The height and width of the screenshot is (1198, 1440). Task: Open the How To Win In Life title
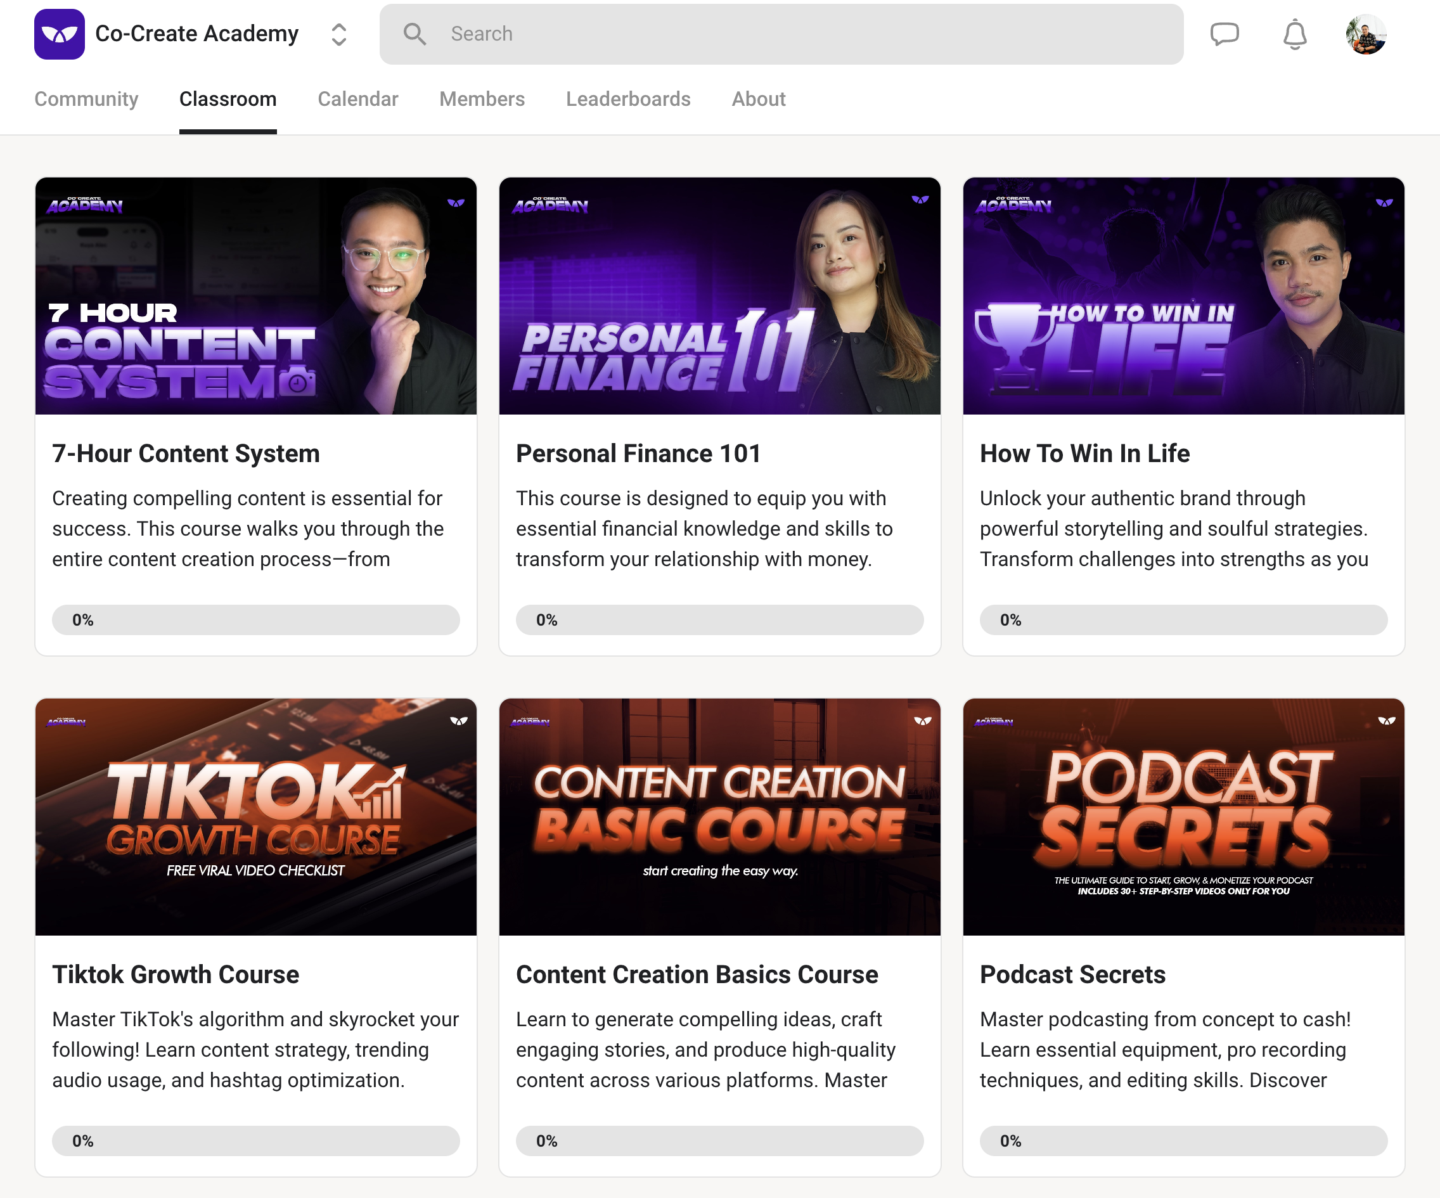(1084, 454)
